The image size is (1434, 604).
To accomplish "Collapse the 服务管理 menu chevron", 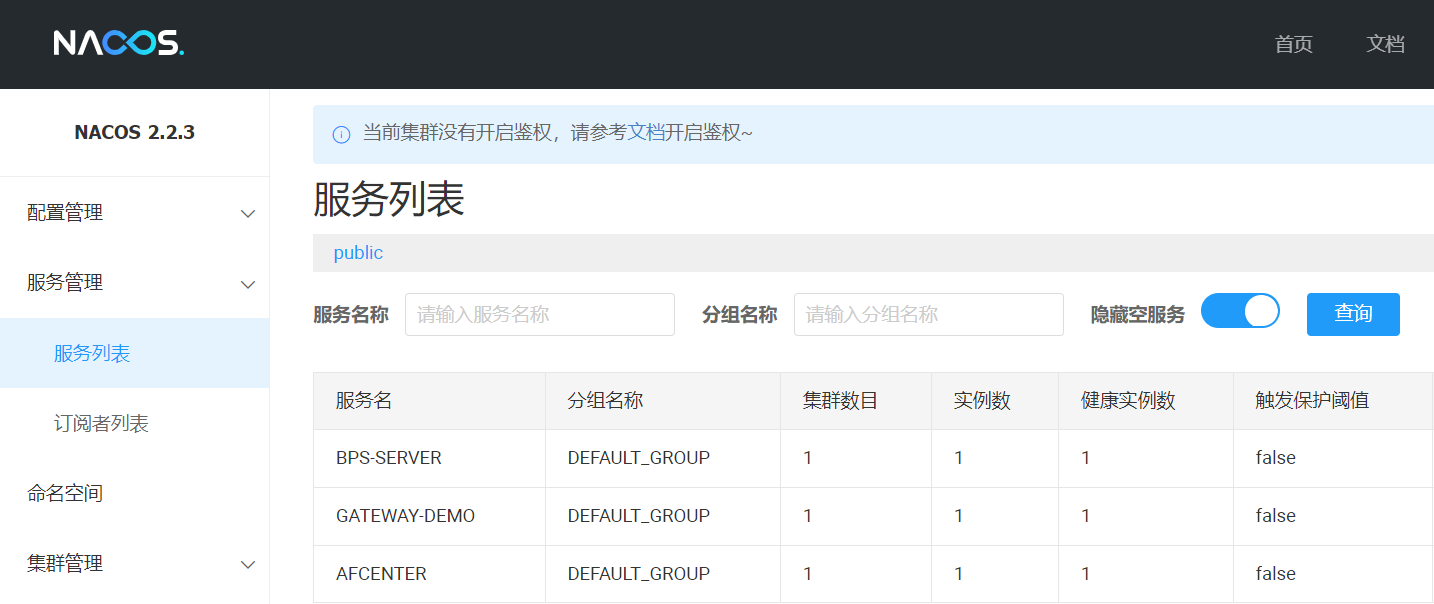I will (x=248, y=284).
